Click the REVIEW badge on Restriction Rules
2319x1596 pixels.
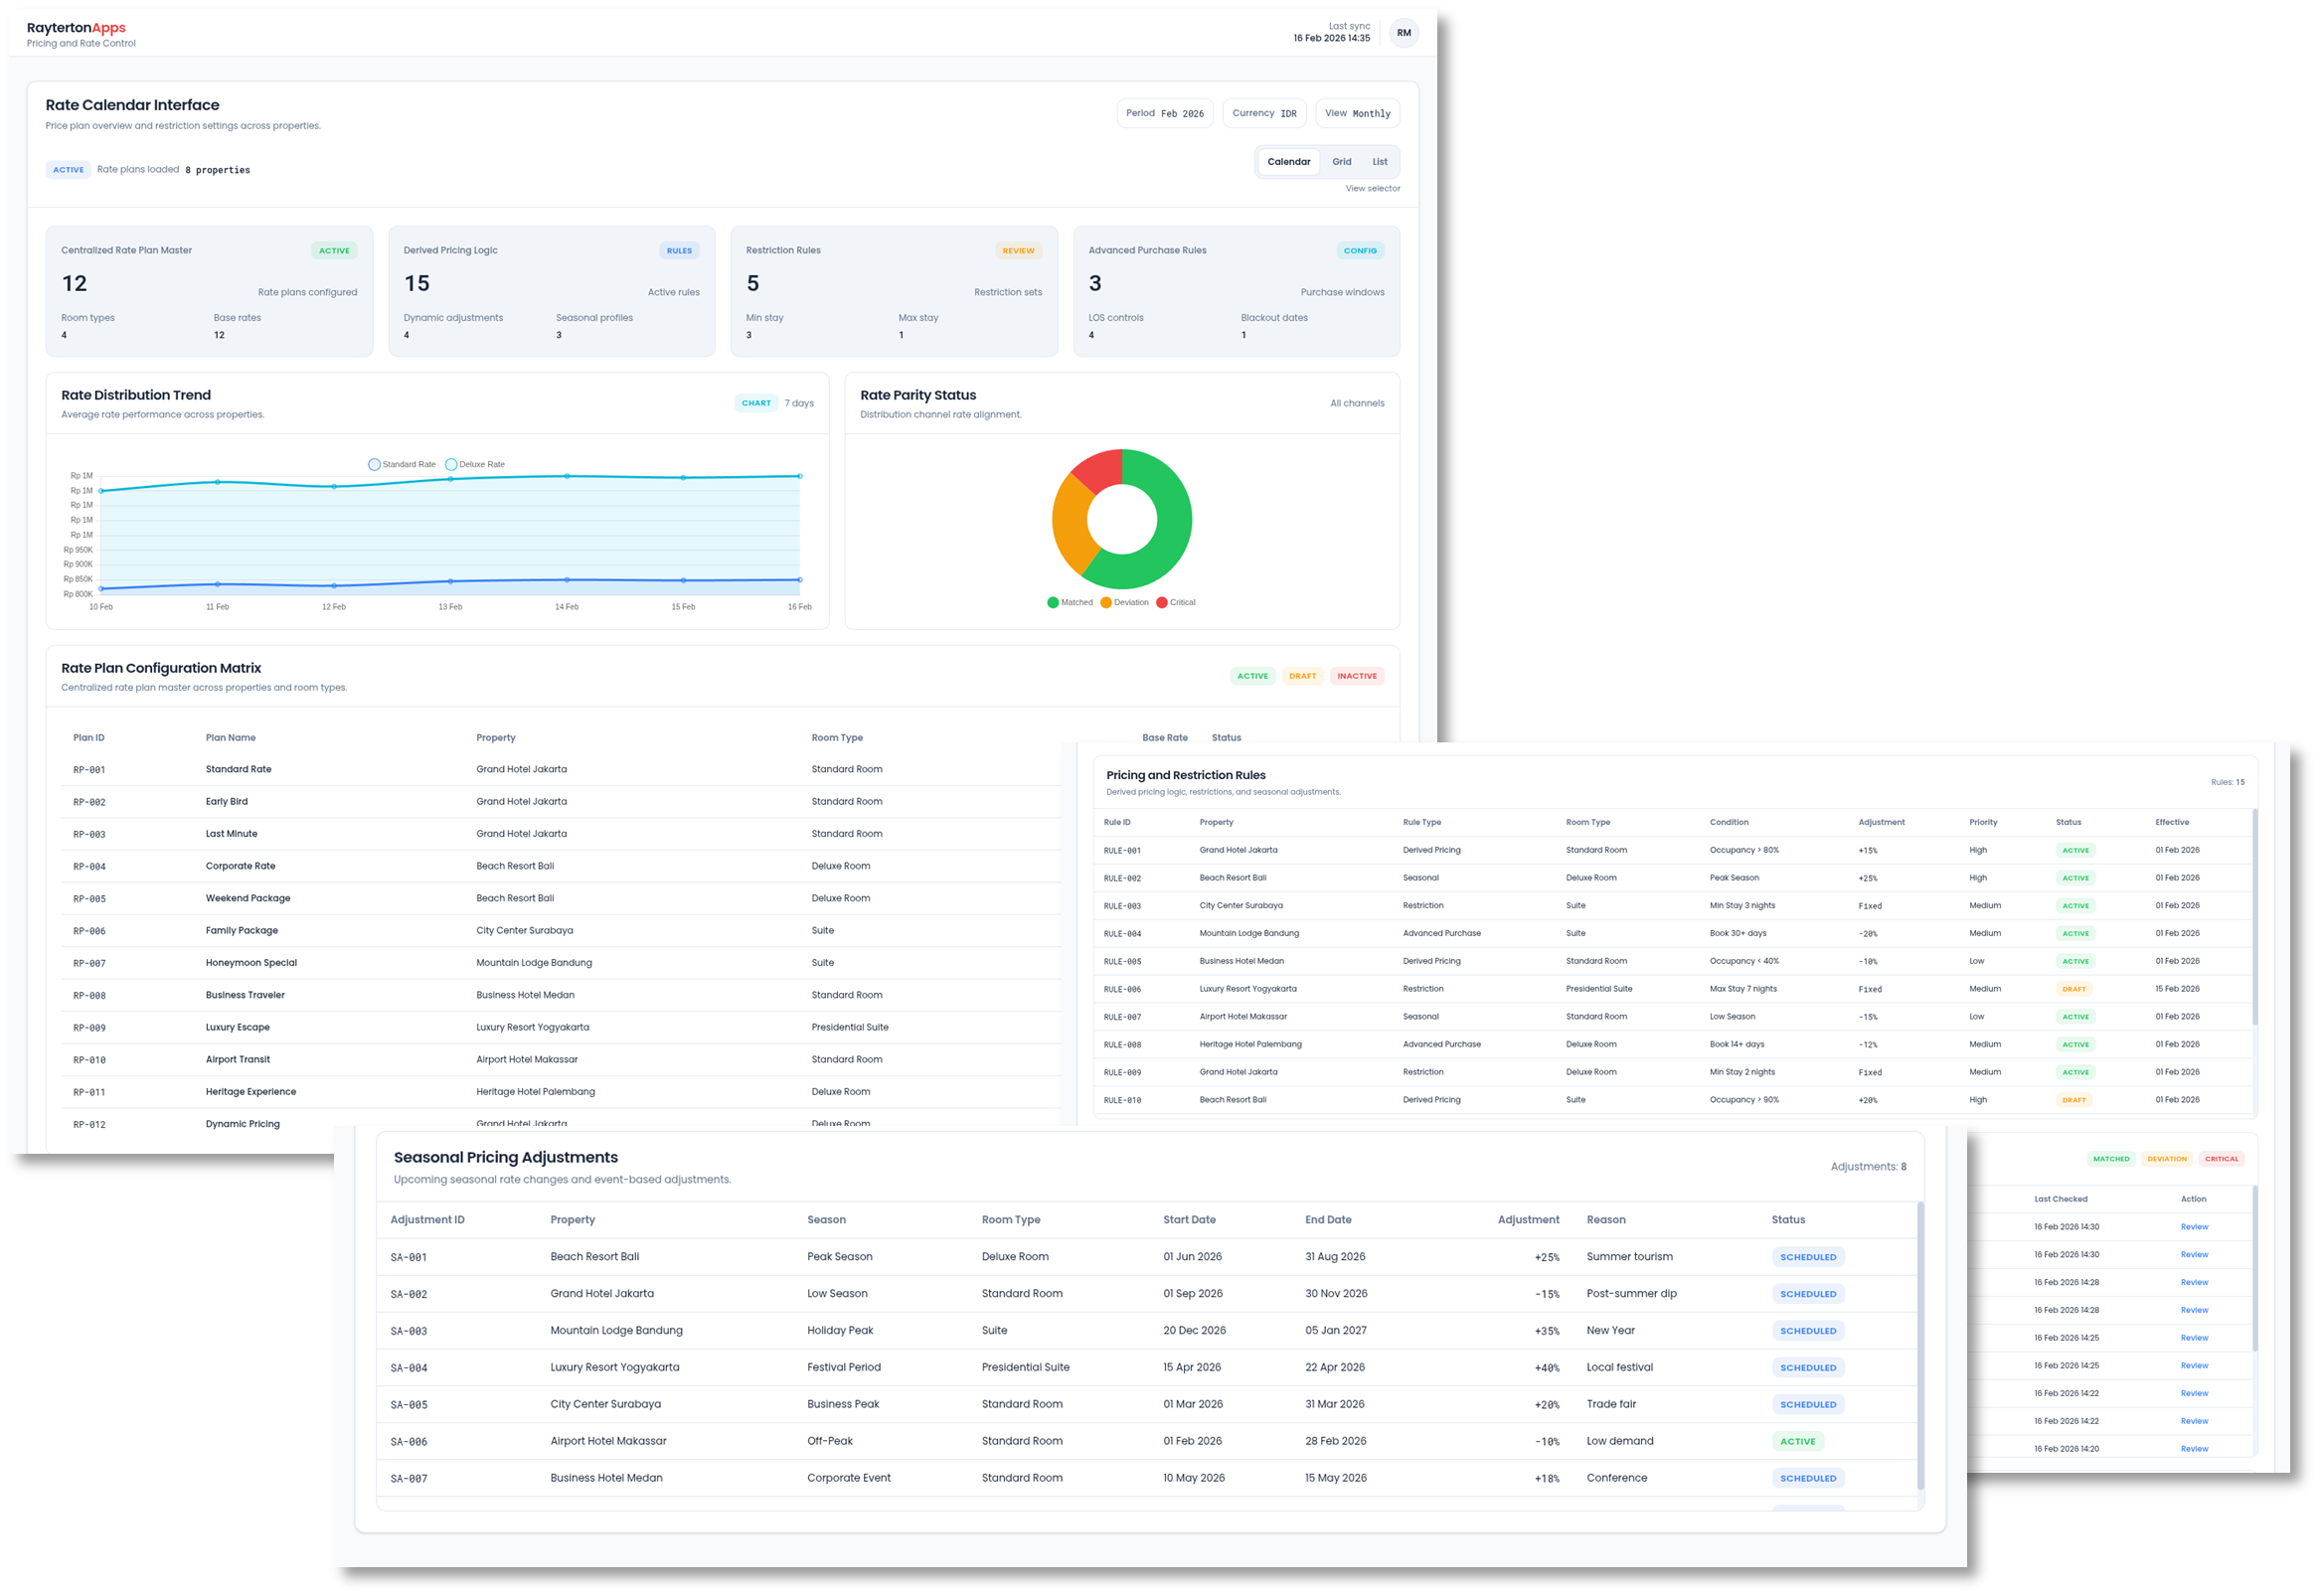[x=1019, y=250]
